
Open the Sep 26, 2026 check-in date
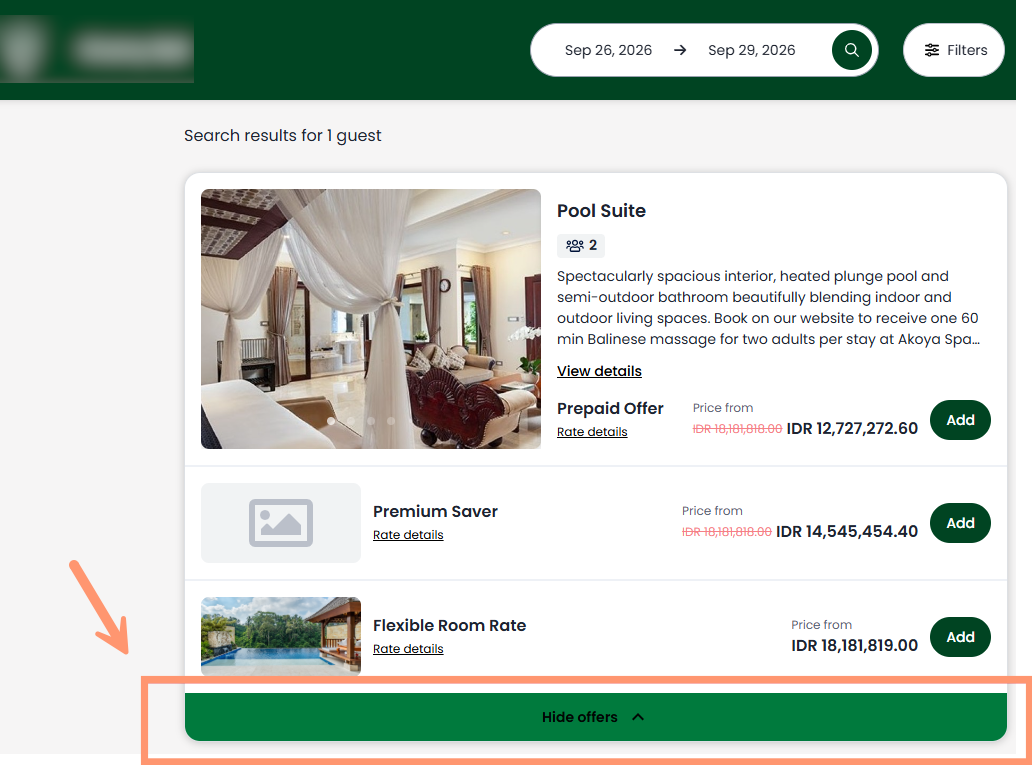click(608, 50)
